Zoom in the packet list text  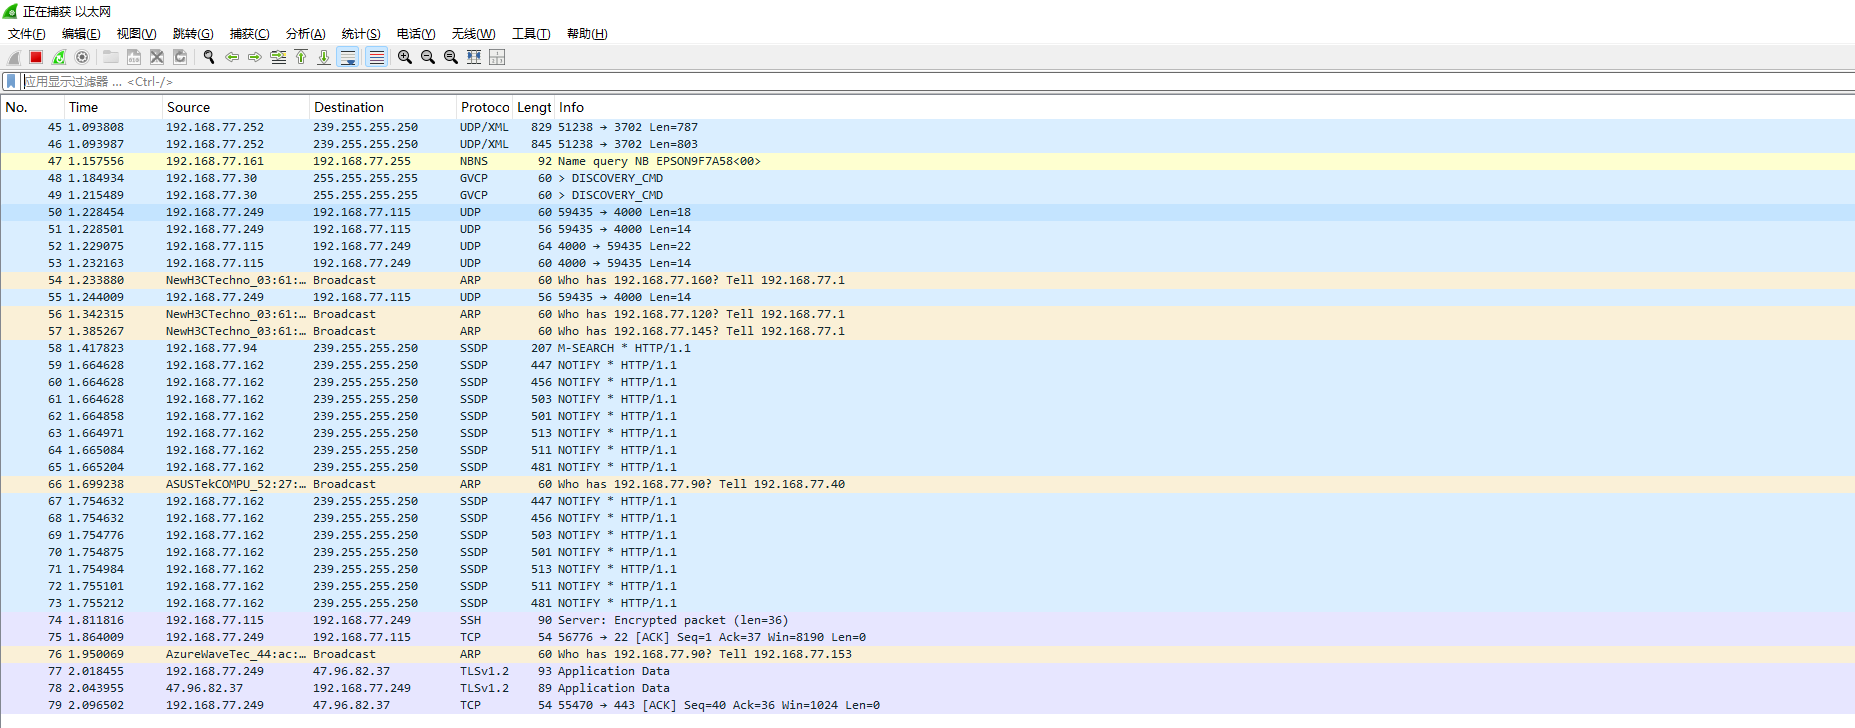tap(405, 57)
